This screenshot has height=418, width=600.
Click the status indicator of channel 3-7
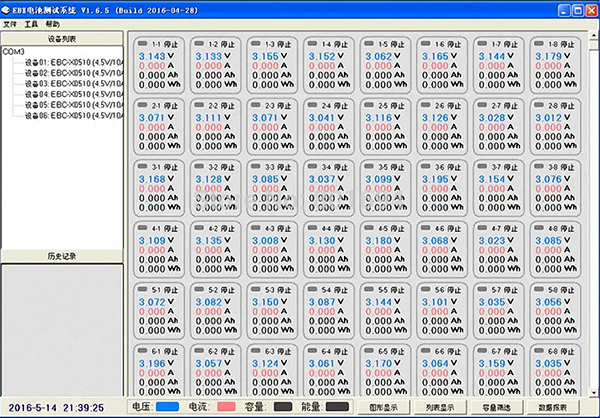[x=483, y=166]
